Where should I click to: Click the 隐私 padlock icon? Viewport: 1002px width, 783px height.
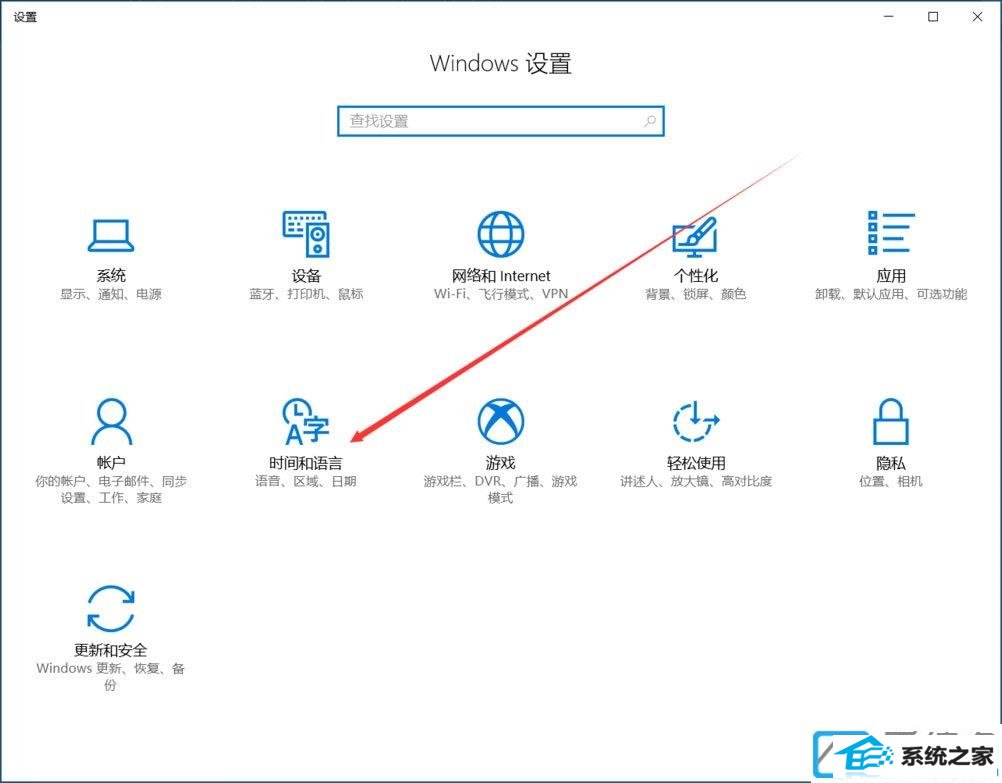890,421
